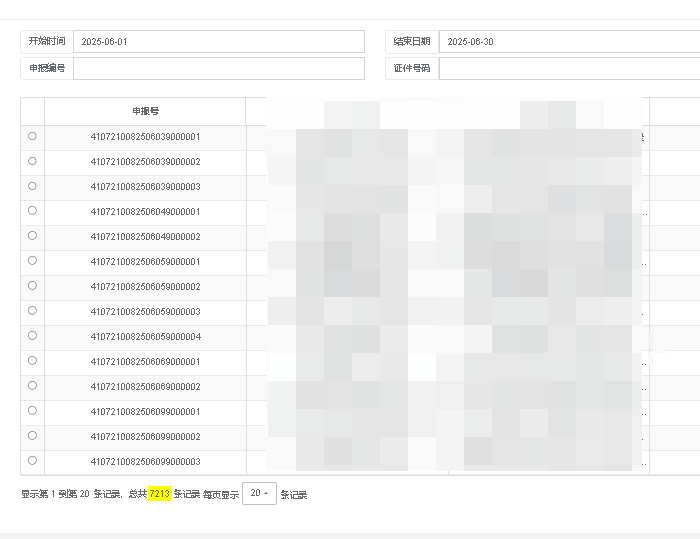The height and width of the screenshot is (539, 700).
Task: Click the highlighted total count 7213
Action: coord(160,494)
